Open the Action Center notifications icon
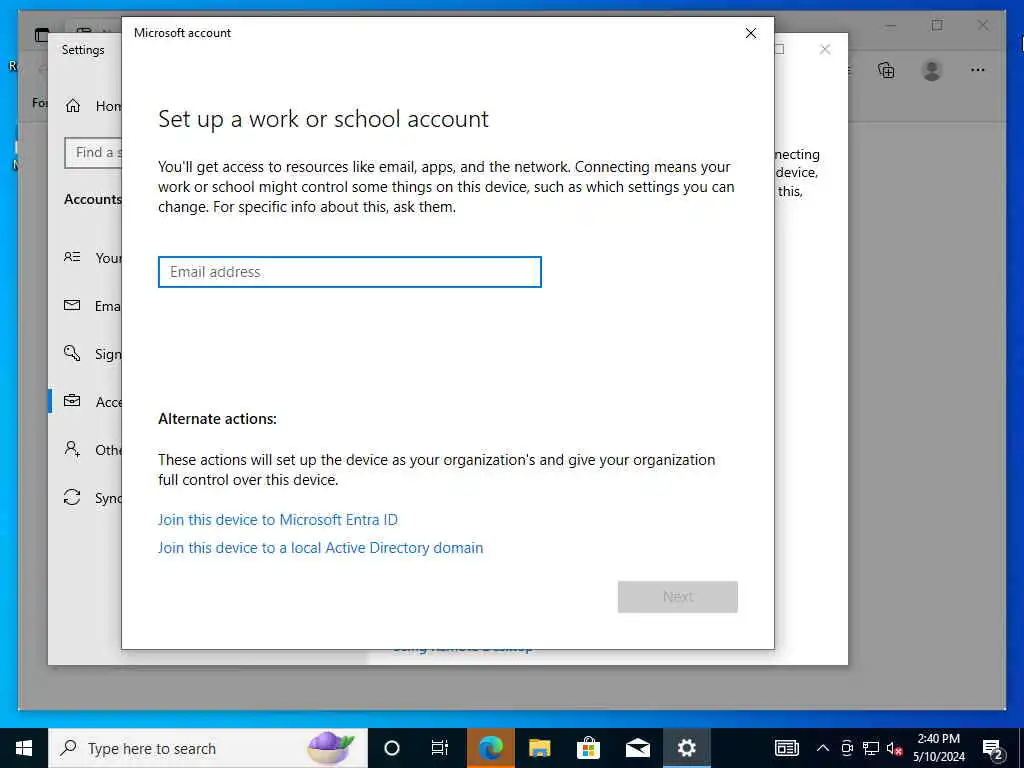 tap(993, 748)
